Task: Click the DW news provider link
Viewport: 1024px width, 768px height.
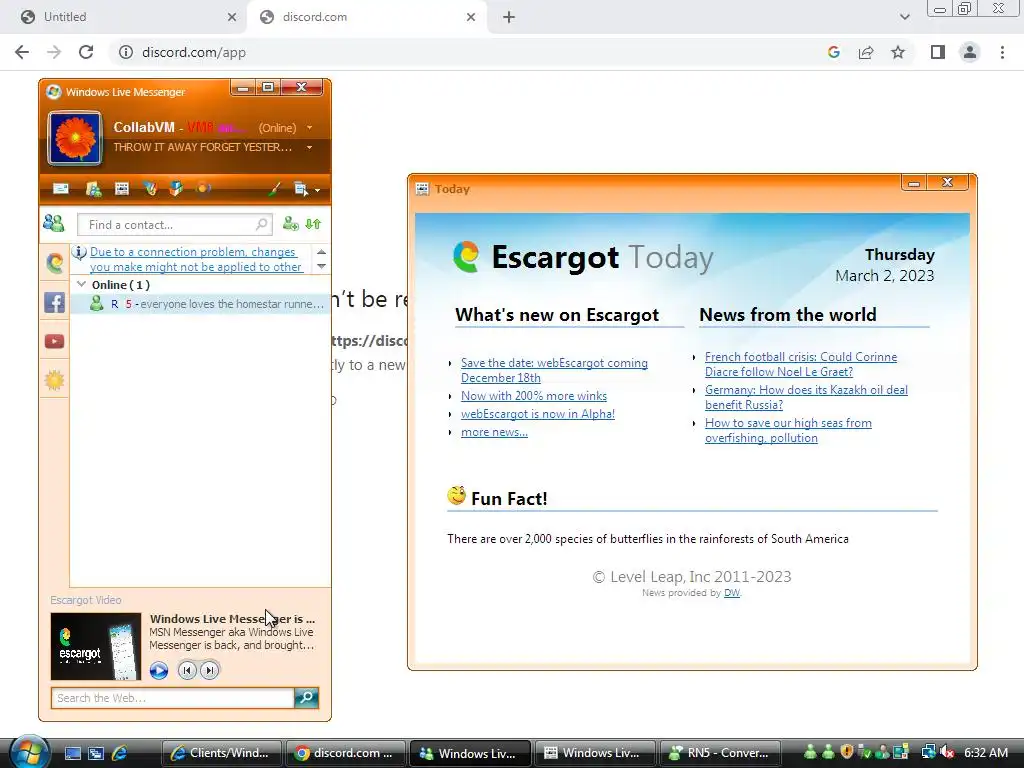Action: coord(731,593)
